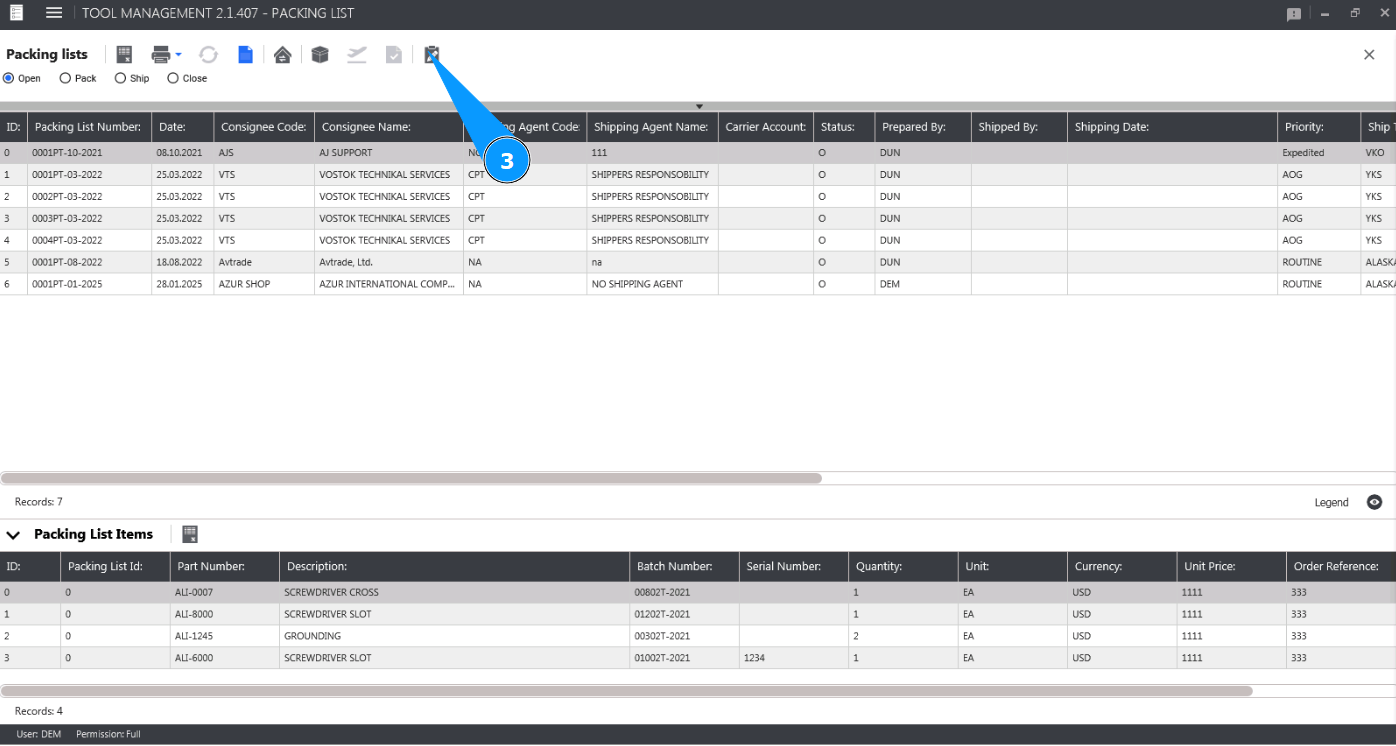Click the warehouse transfer house icon
Viewport: 1396px width, 746px height.
coord(283,55)
